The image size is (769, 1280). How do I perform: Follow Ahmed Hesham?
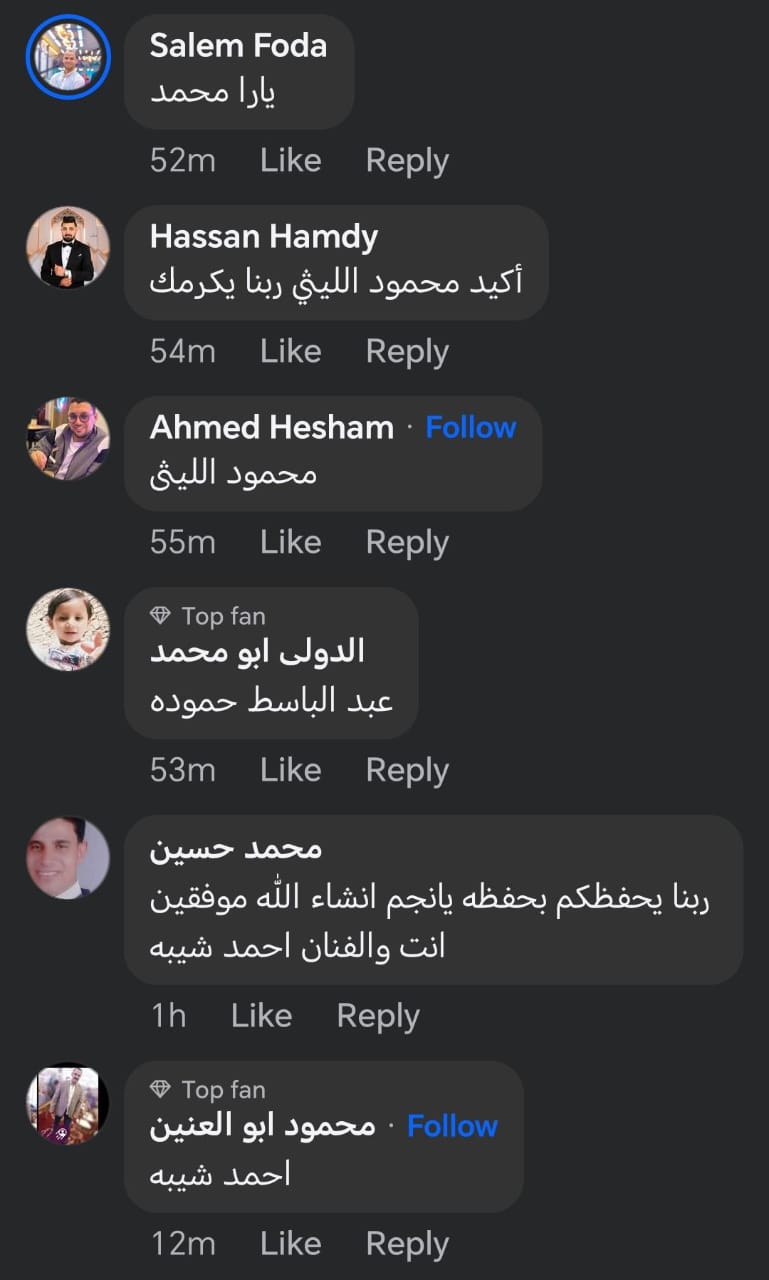470,428
